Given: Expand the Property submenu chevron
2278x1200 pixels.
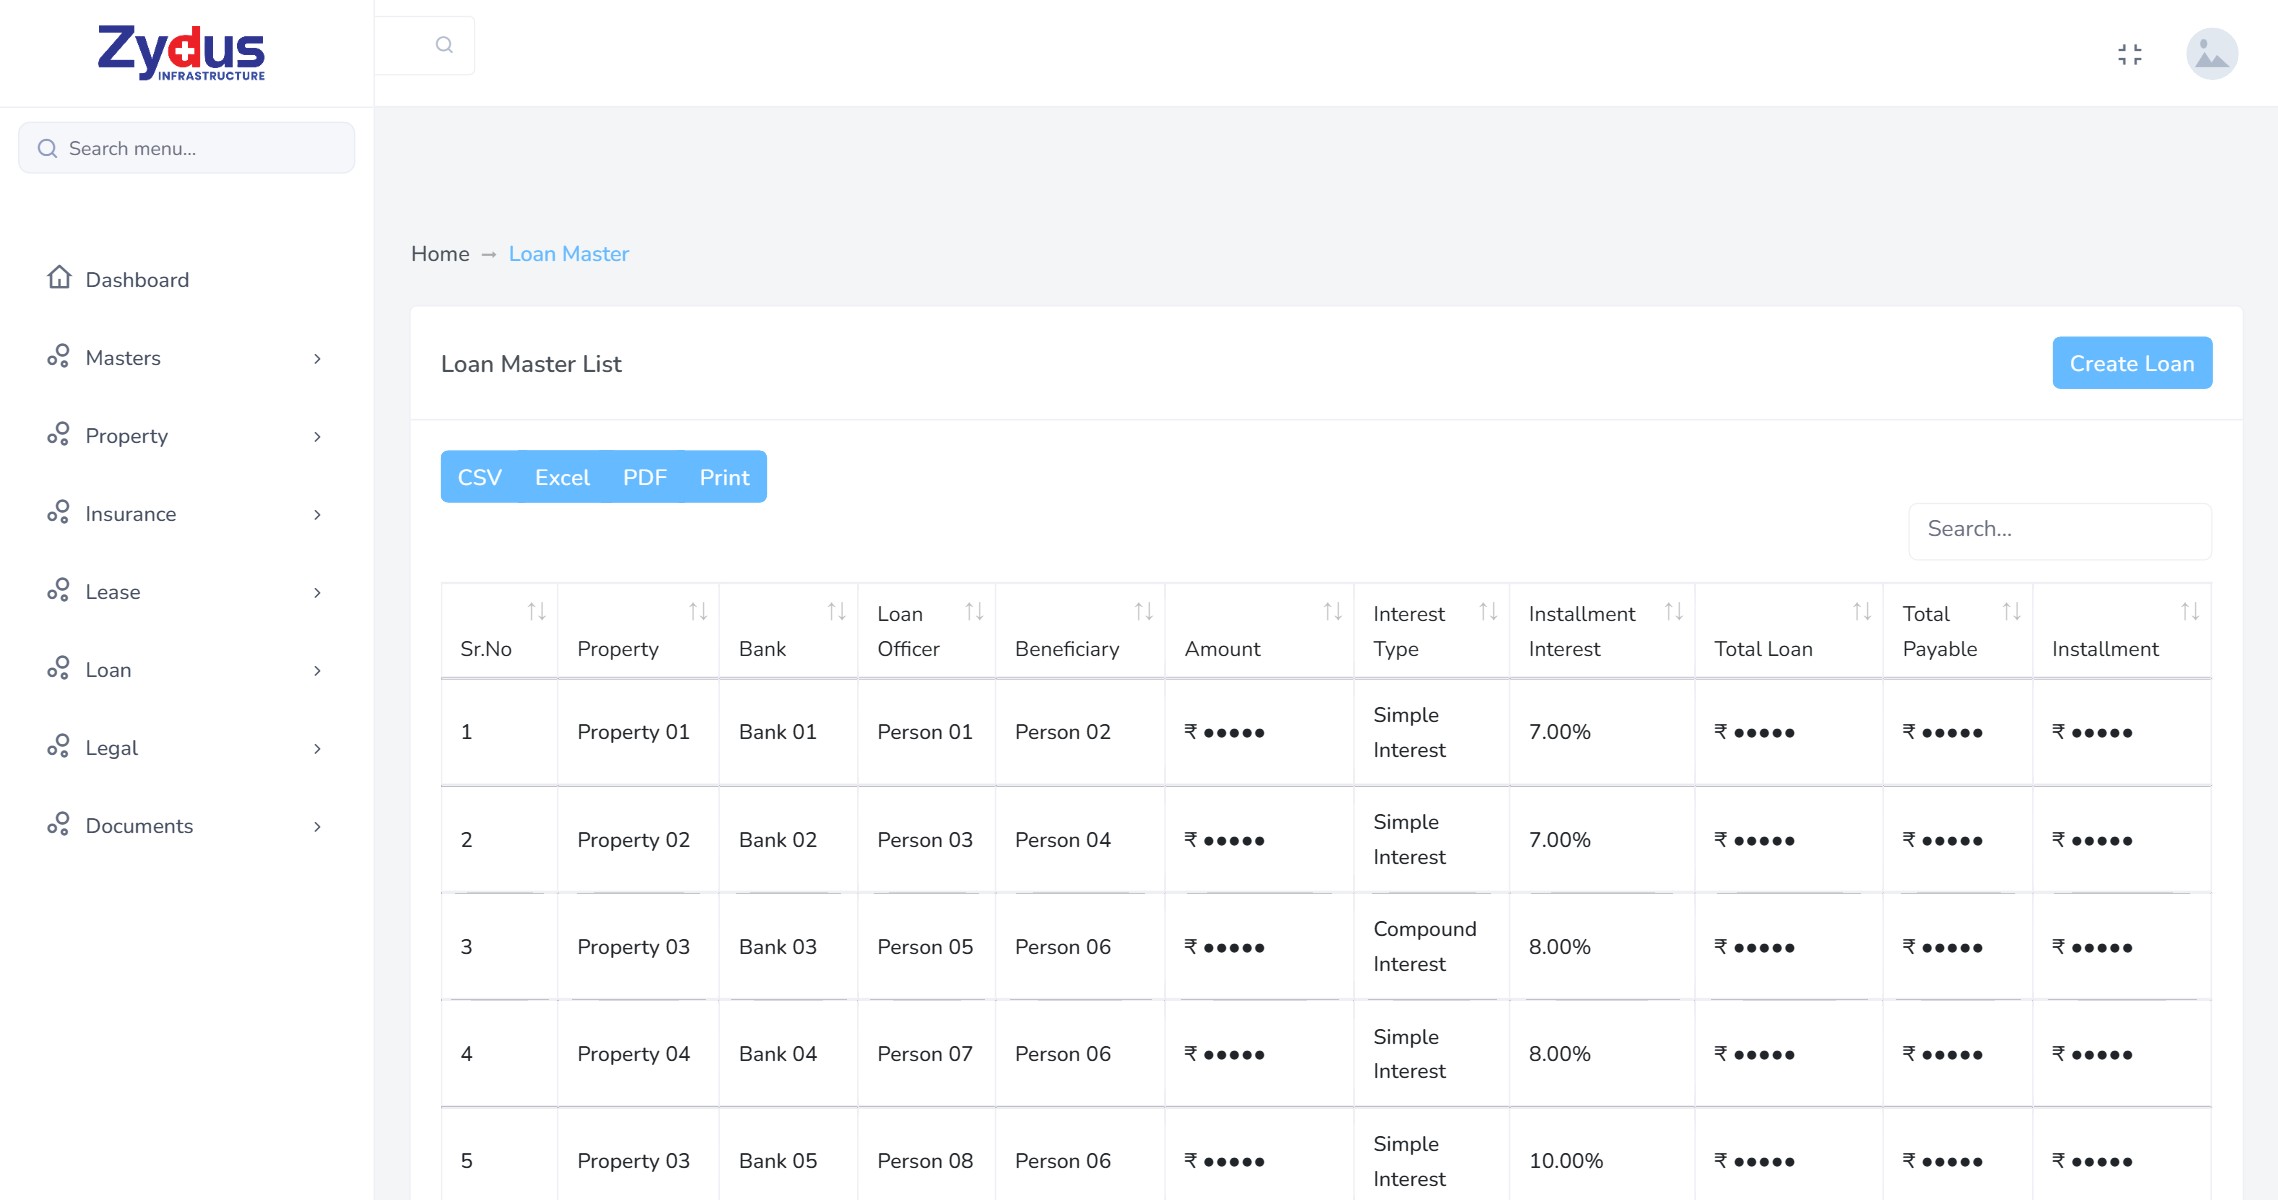Looking at the screenshot, I should pos(317,437).
